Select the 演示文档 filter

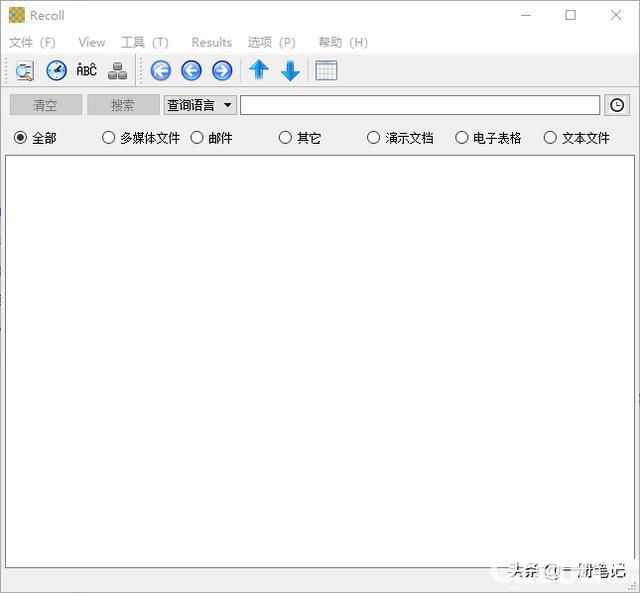click(x=400, y=138)
